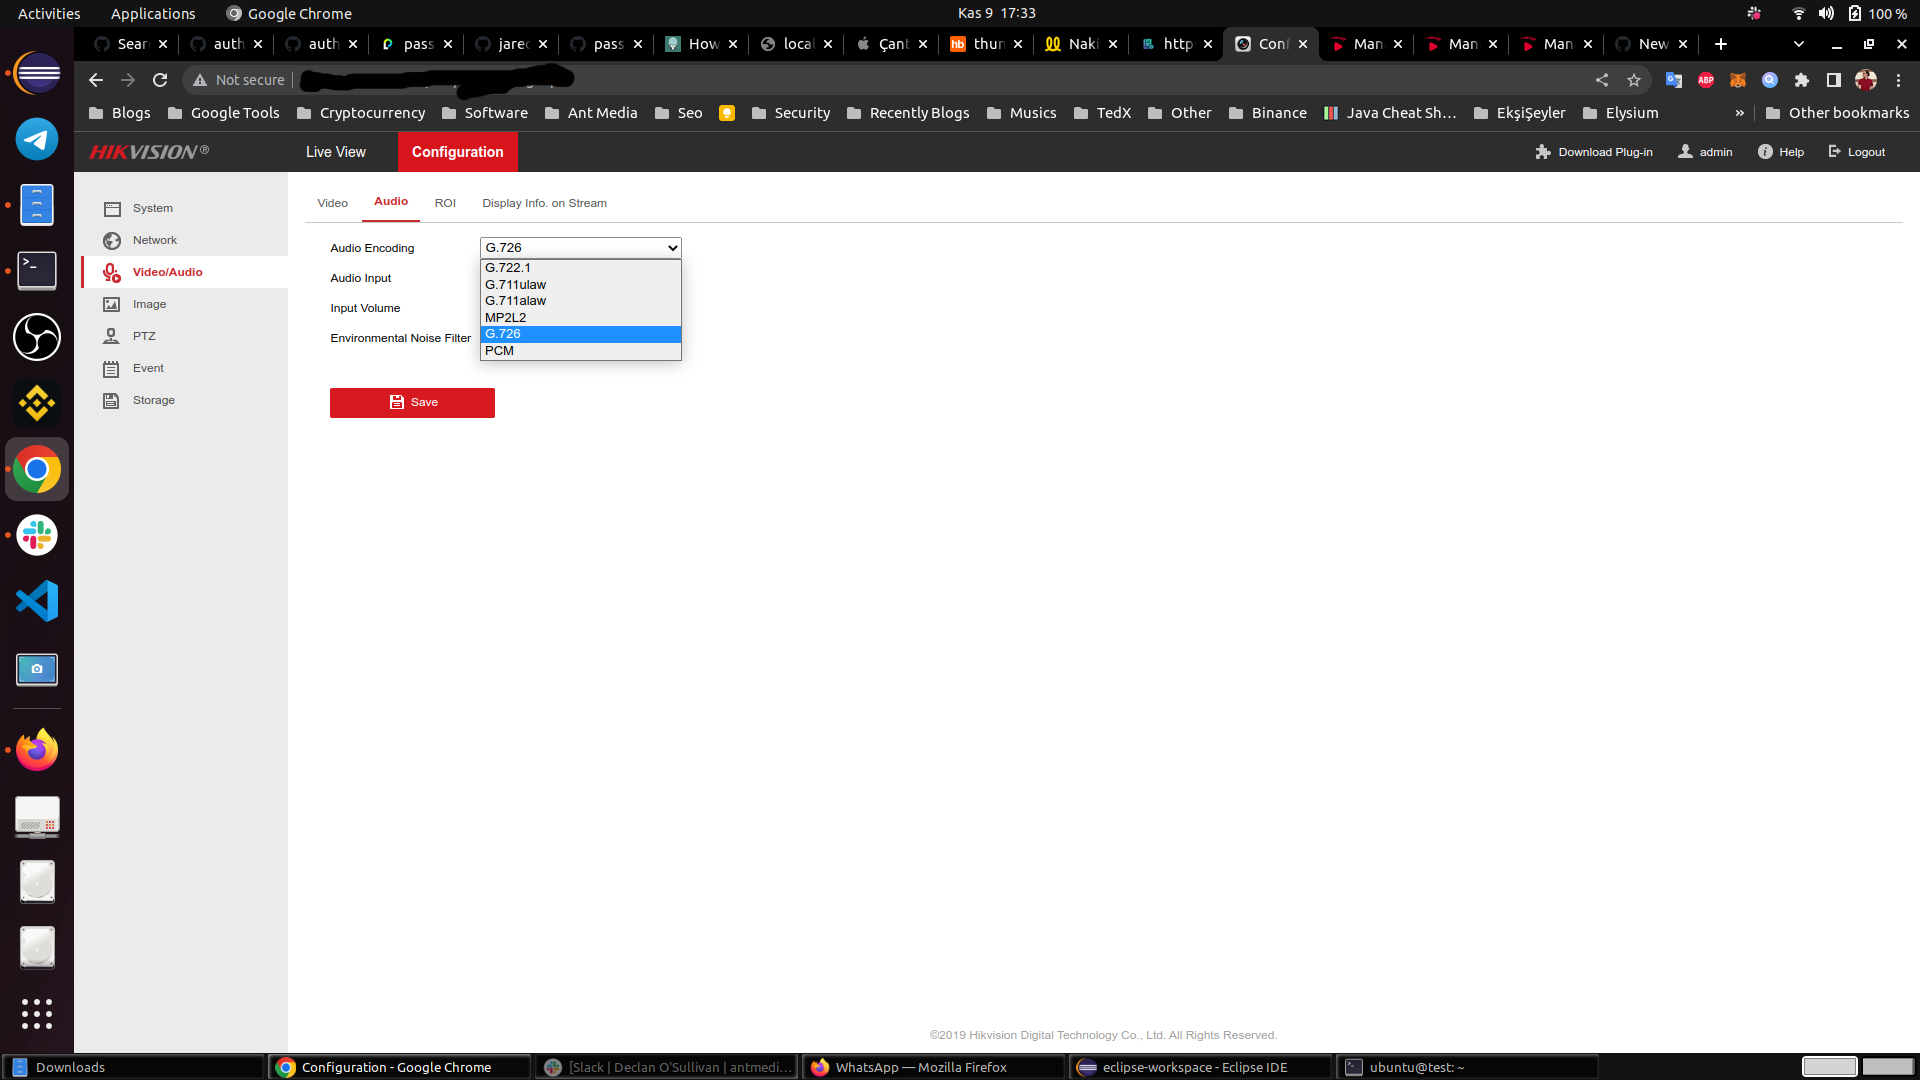Open PTZ configuration
Screen dimensions: 1920x1080
(x=145, y=336)
